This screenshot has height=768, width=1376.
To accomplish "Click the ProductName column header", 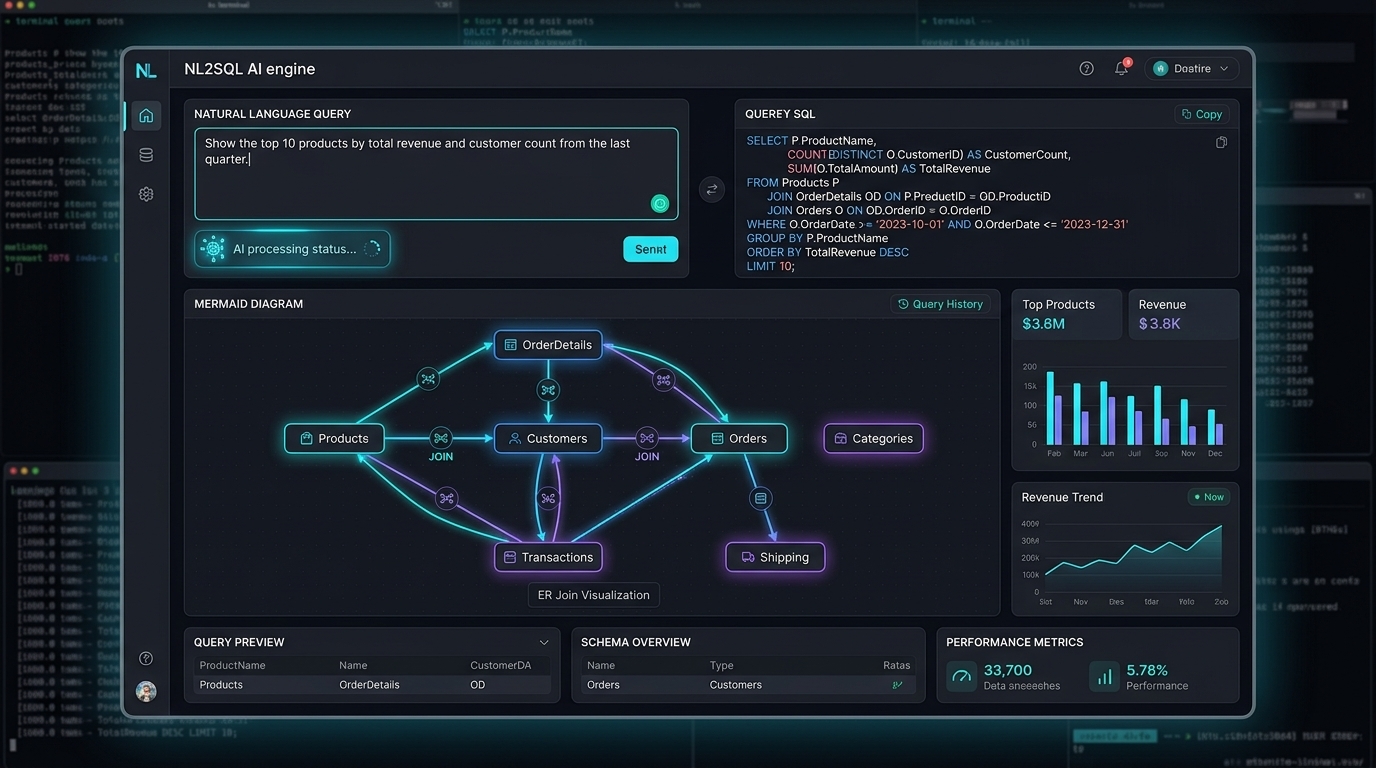I will pos(232,665).
